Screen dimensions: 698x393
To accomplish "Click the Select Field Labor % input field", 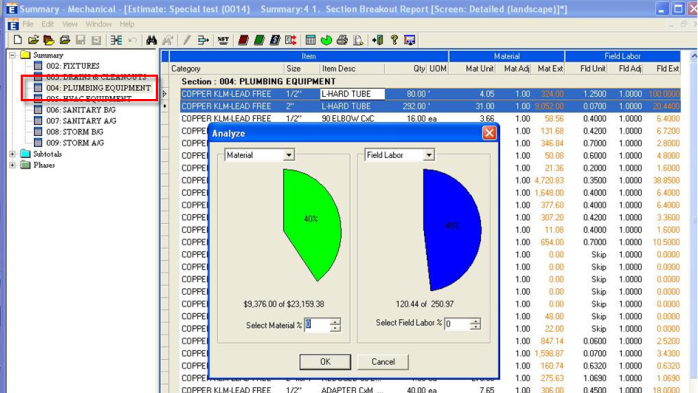I will [x=457, y=324].
